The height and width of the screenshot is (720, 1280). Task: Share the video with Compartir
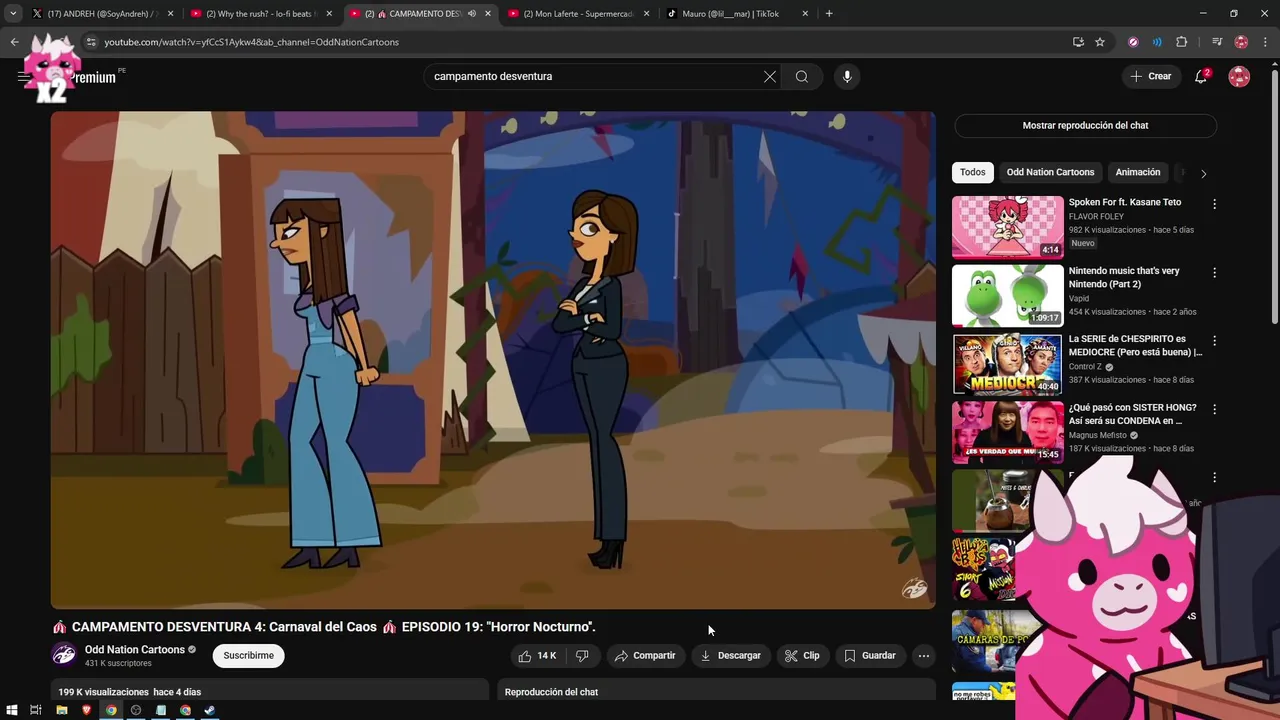tap(645, 656)
